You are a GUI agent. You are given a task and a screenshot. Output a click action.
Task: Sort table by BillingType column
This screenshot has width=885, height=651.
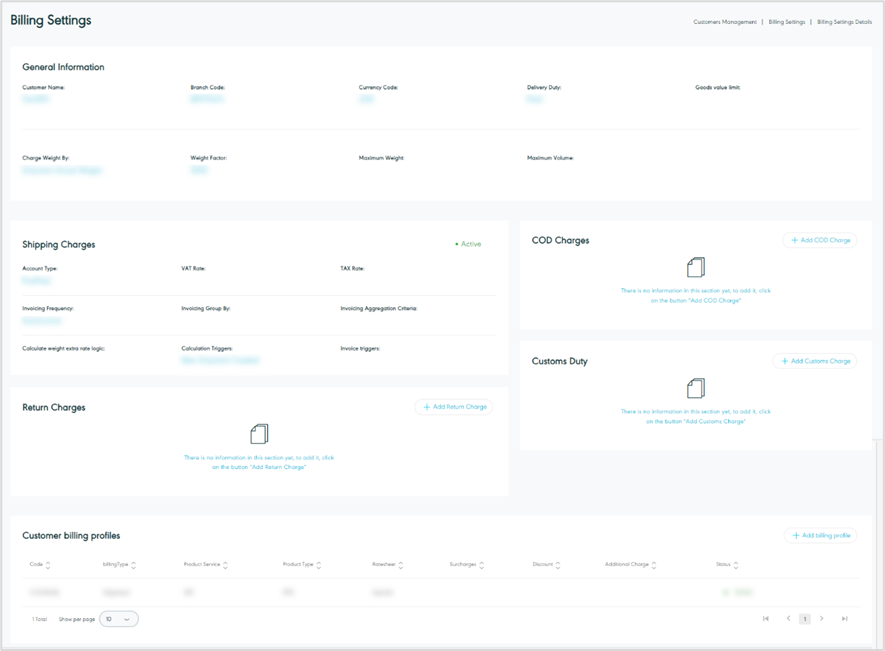pyautogui.click(x=133, y=565)
